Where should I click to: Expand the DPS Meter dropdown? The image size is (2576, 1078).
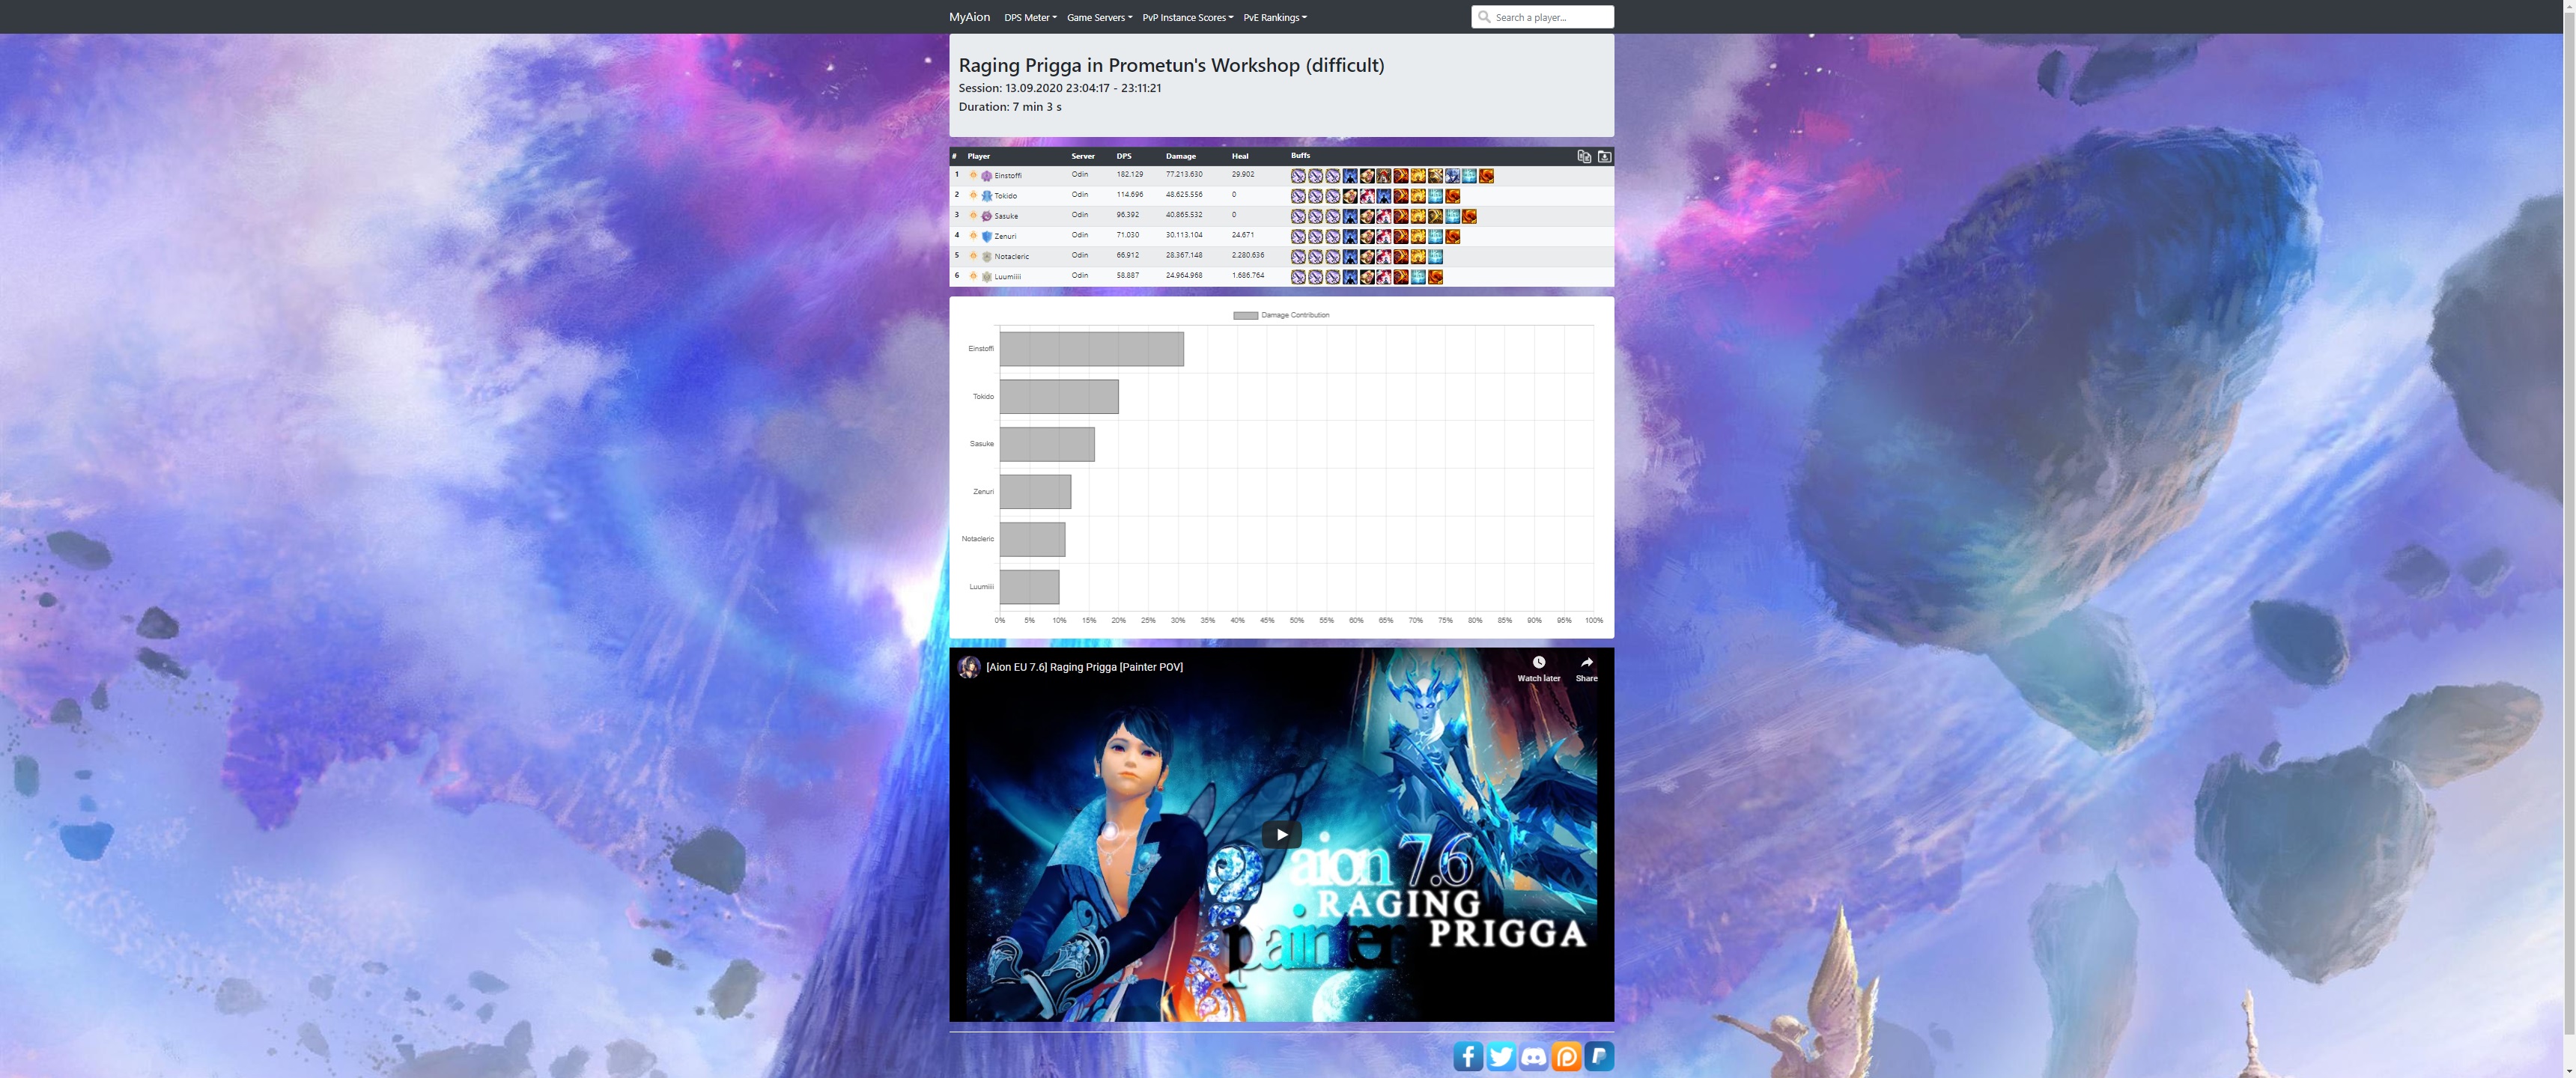point(1030,17)
